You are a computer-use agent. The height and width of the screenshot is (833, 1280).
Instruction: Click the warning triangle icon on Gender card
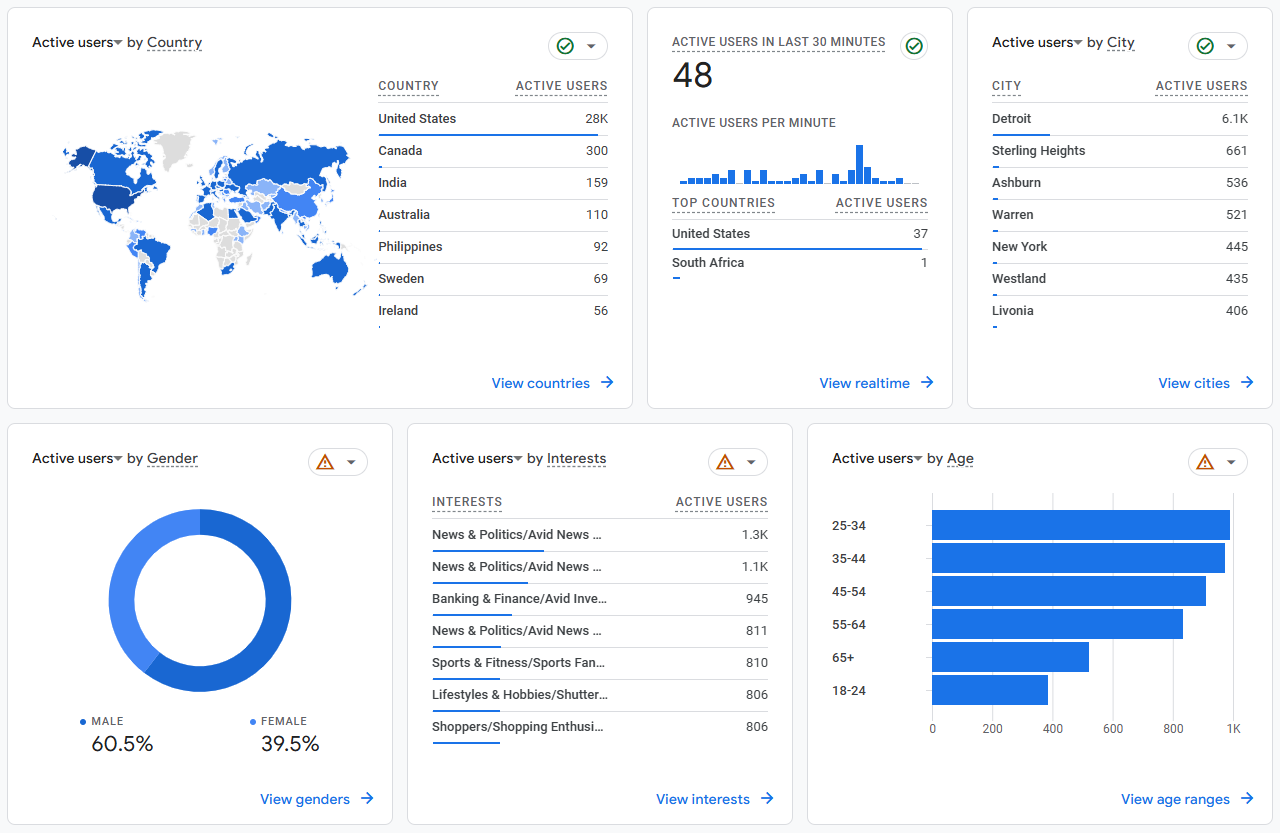click(325, 462)
